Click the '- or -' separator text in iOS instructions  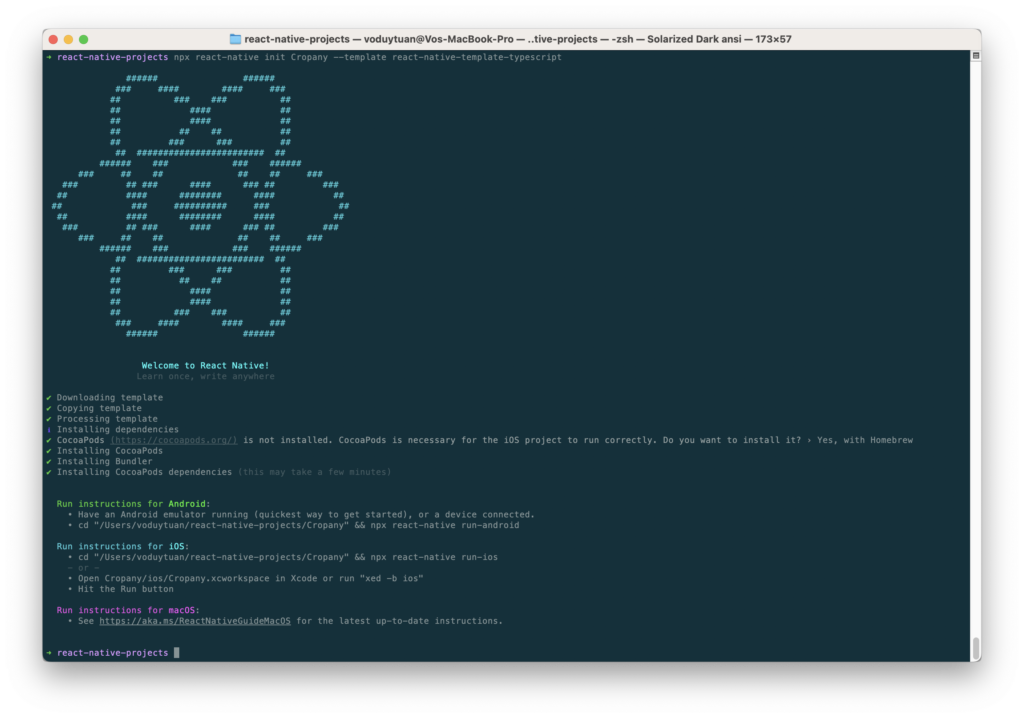(x=83, y=568)
